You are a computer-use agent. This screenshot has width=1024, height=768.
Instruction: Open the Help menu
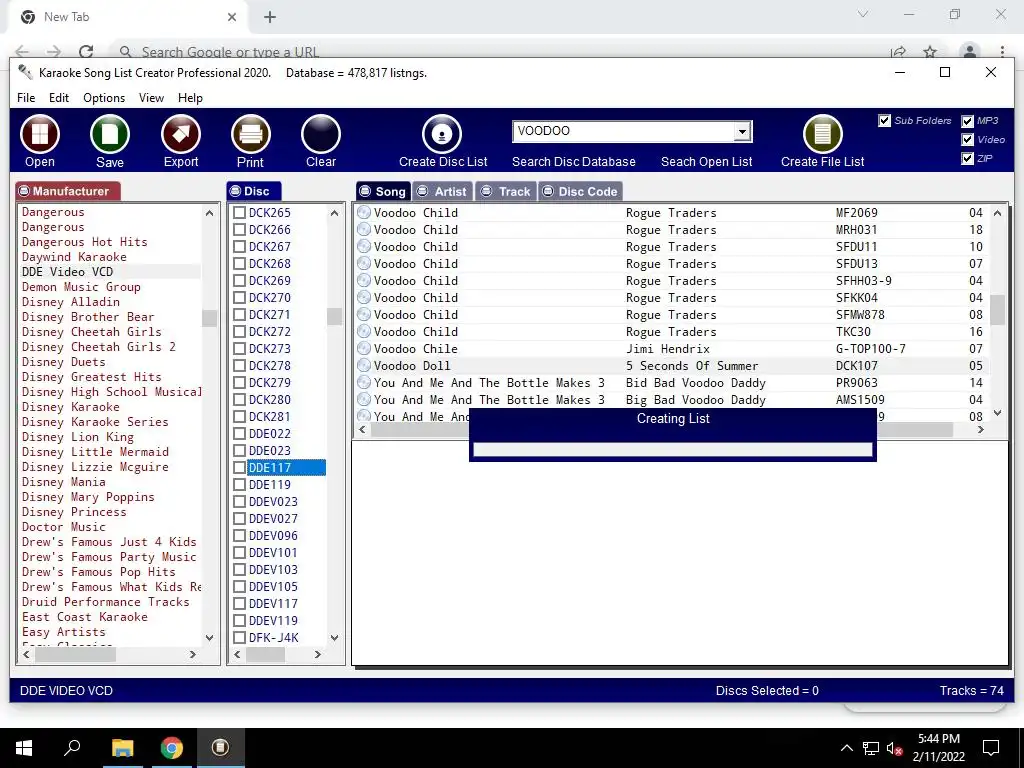(x=190, y=98)
